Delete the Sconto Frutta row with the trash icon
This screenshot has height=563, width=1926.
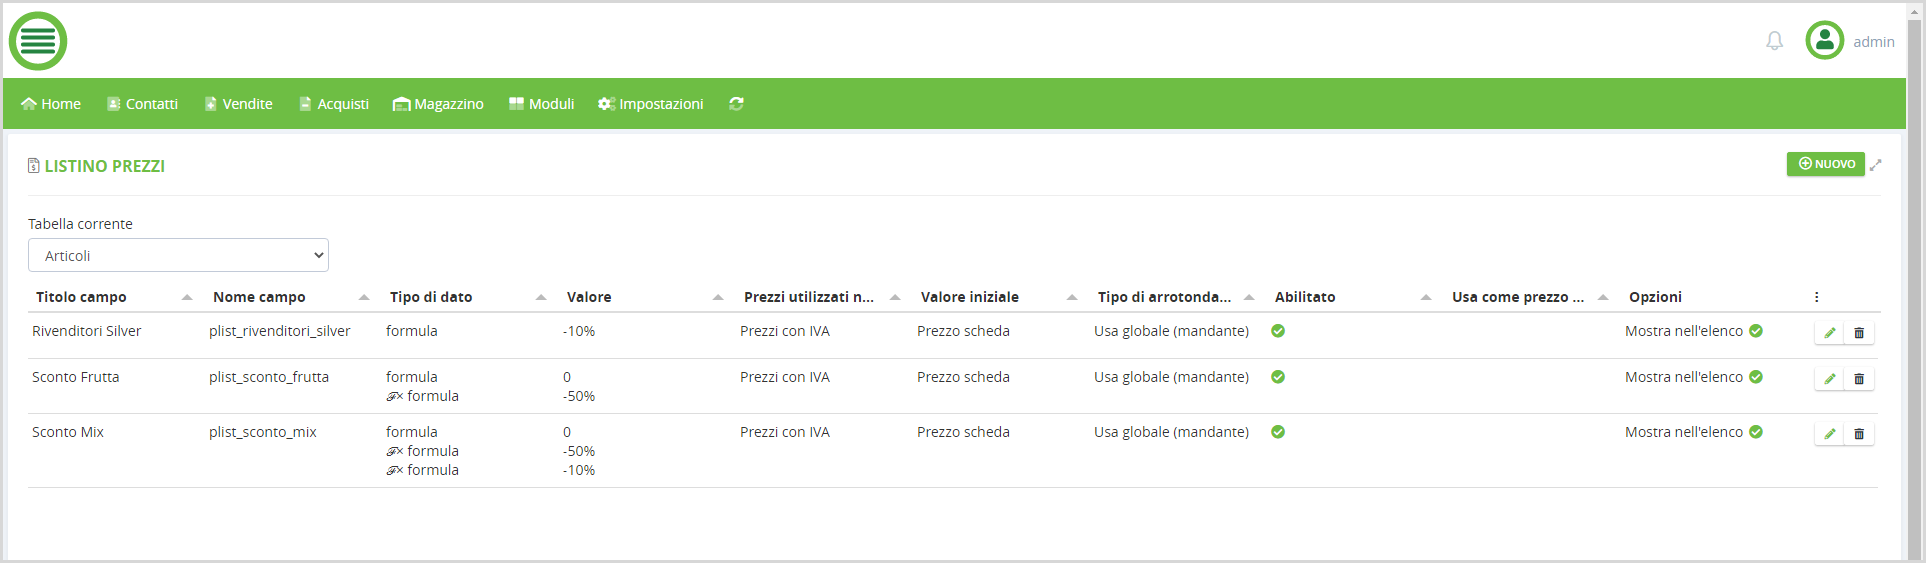pos(1859,379)
